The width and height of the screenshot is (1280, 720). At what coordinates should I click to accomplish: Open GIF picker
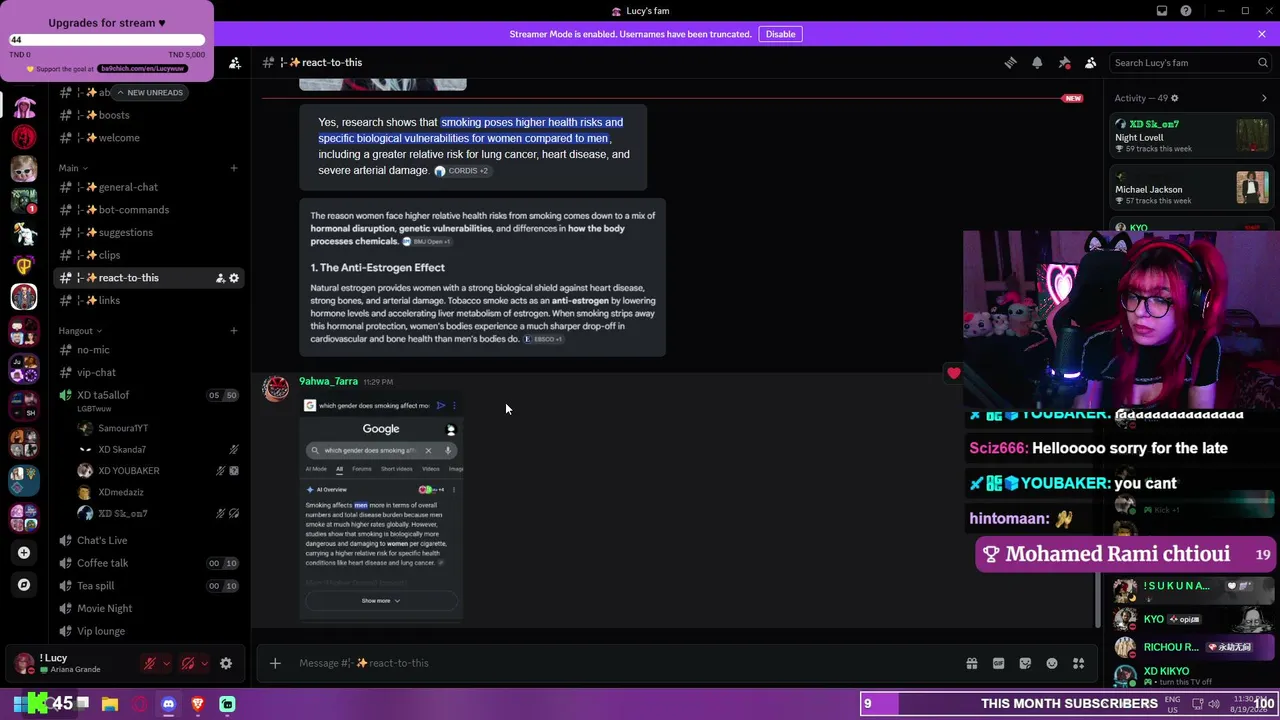pos(998,663)
